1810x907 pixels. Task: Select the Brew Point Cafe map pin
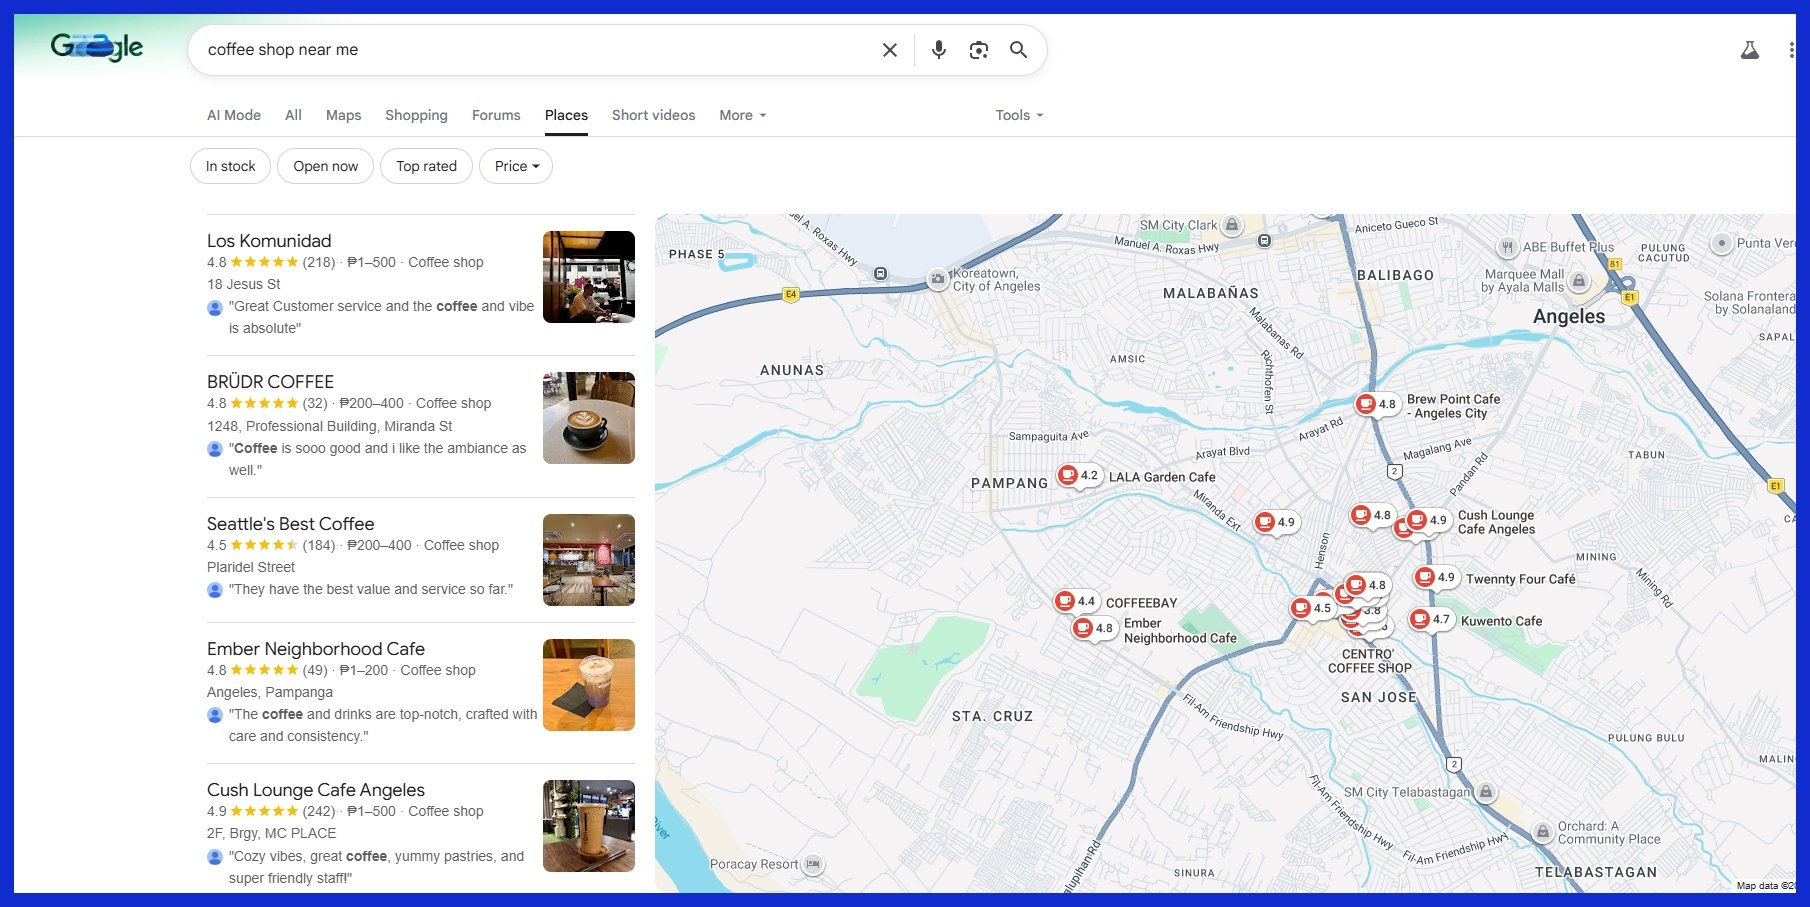(x=1369, y=404)
